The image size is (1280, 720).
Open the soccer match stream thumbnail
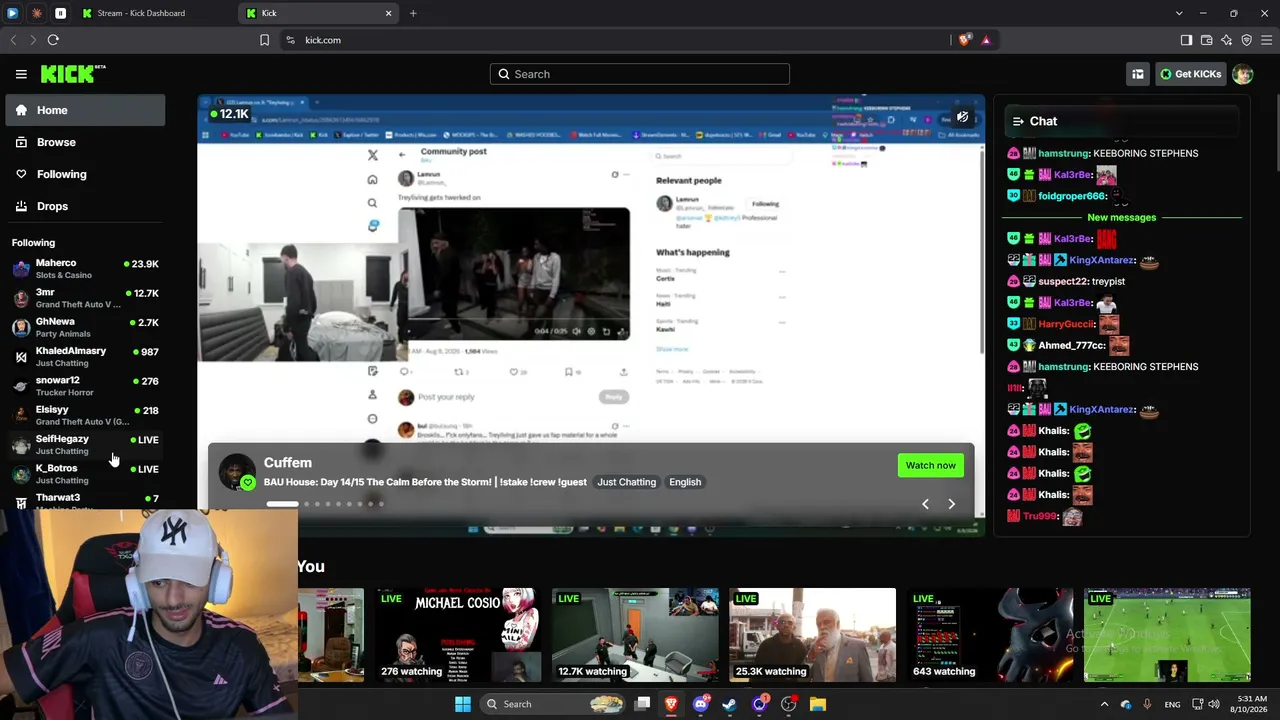click(x=1167, y=635)
